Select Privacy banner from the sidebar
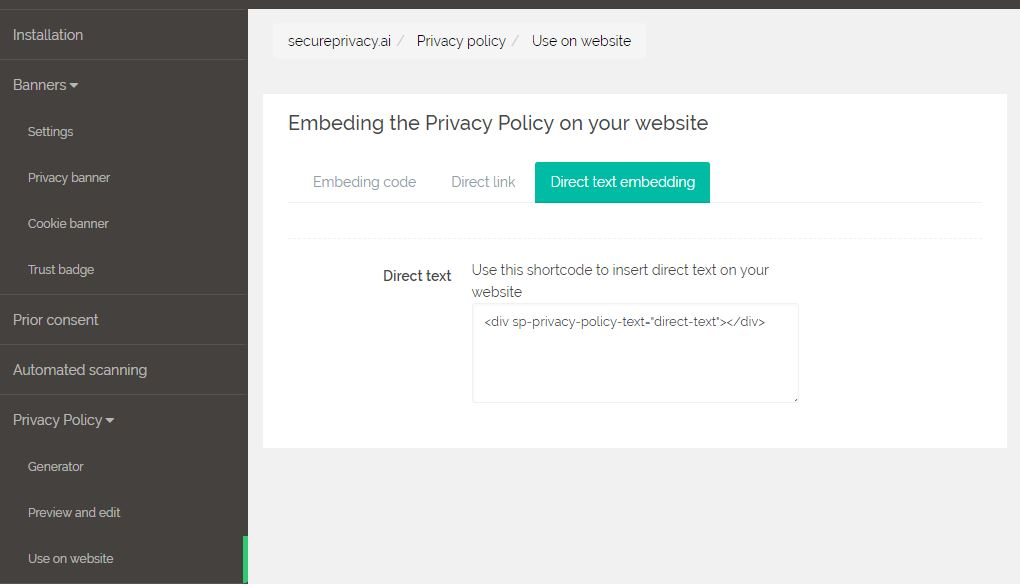This screenshot has height=584, width=1020. (x=68, y=177)
